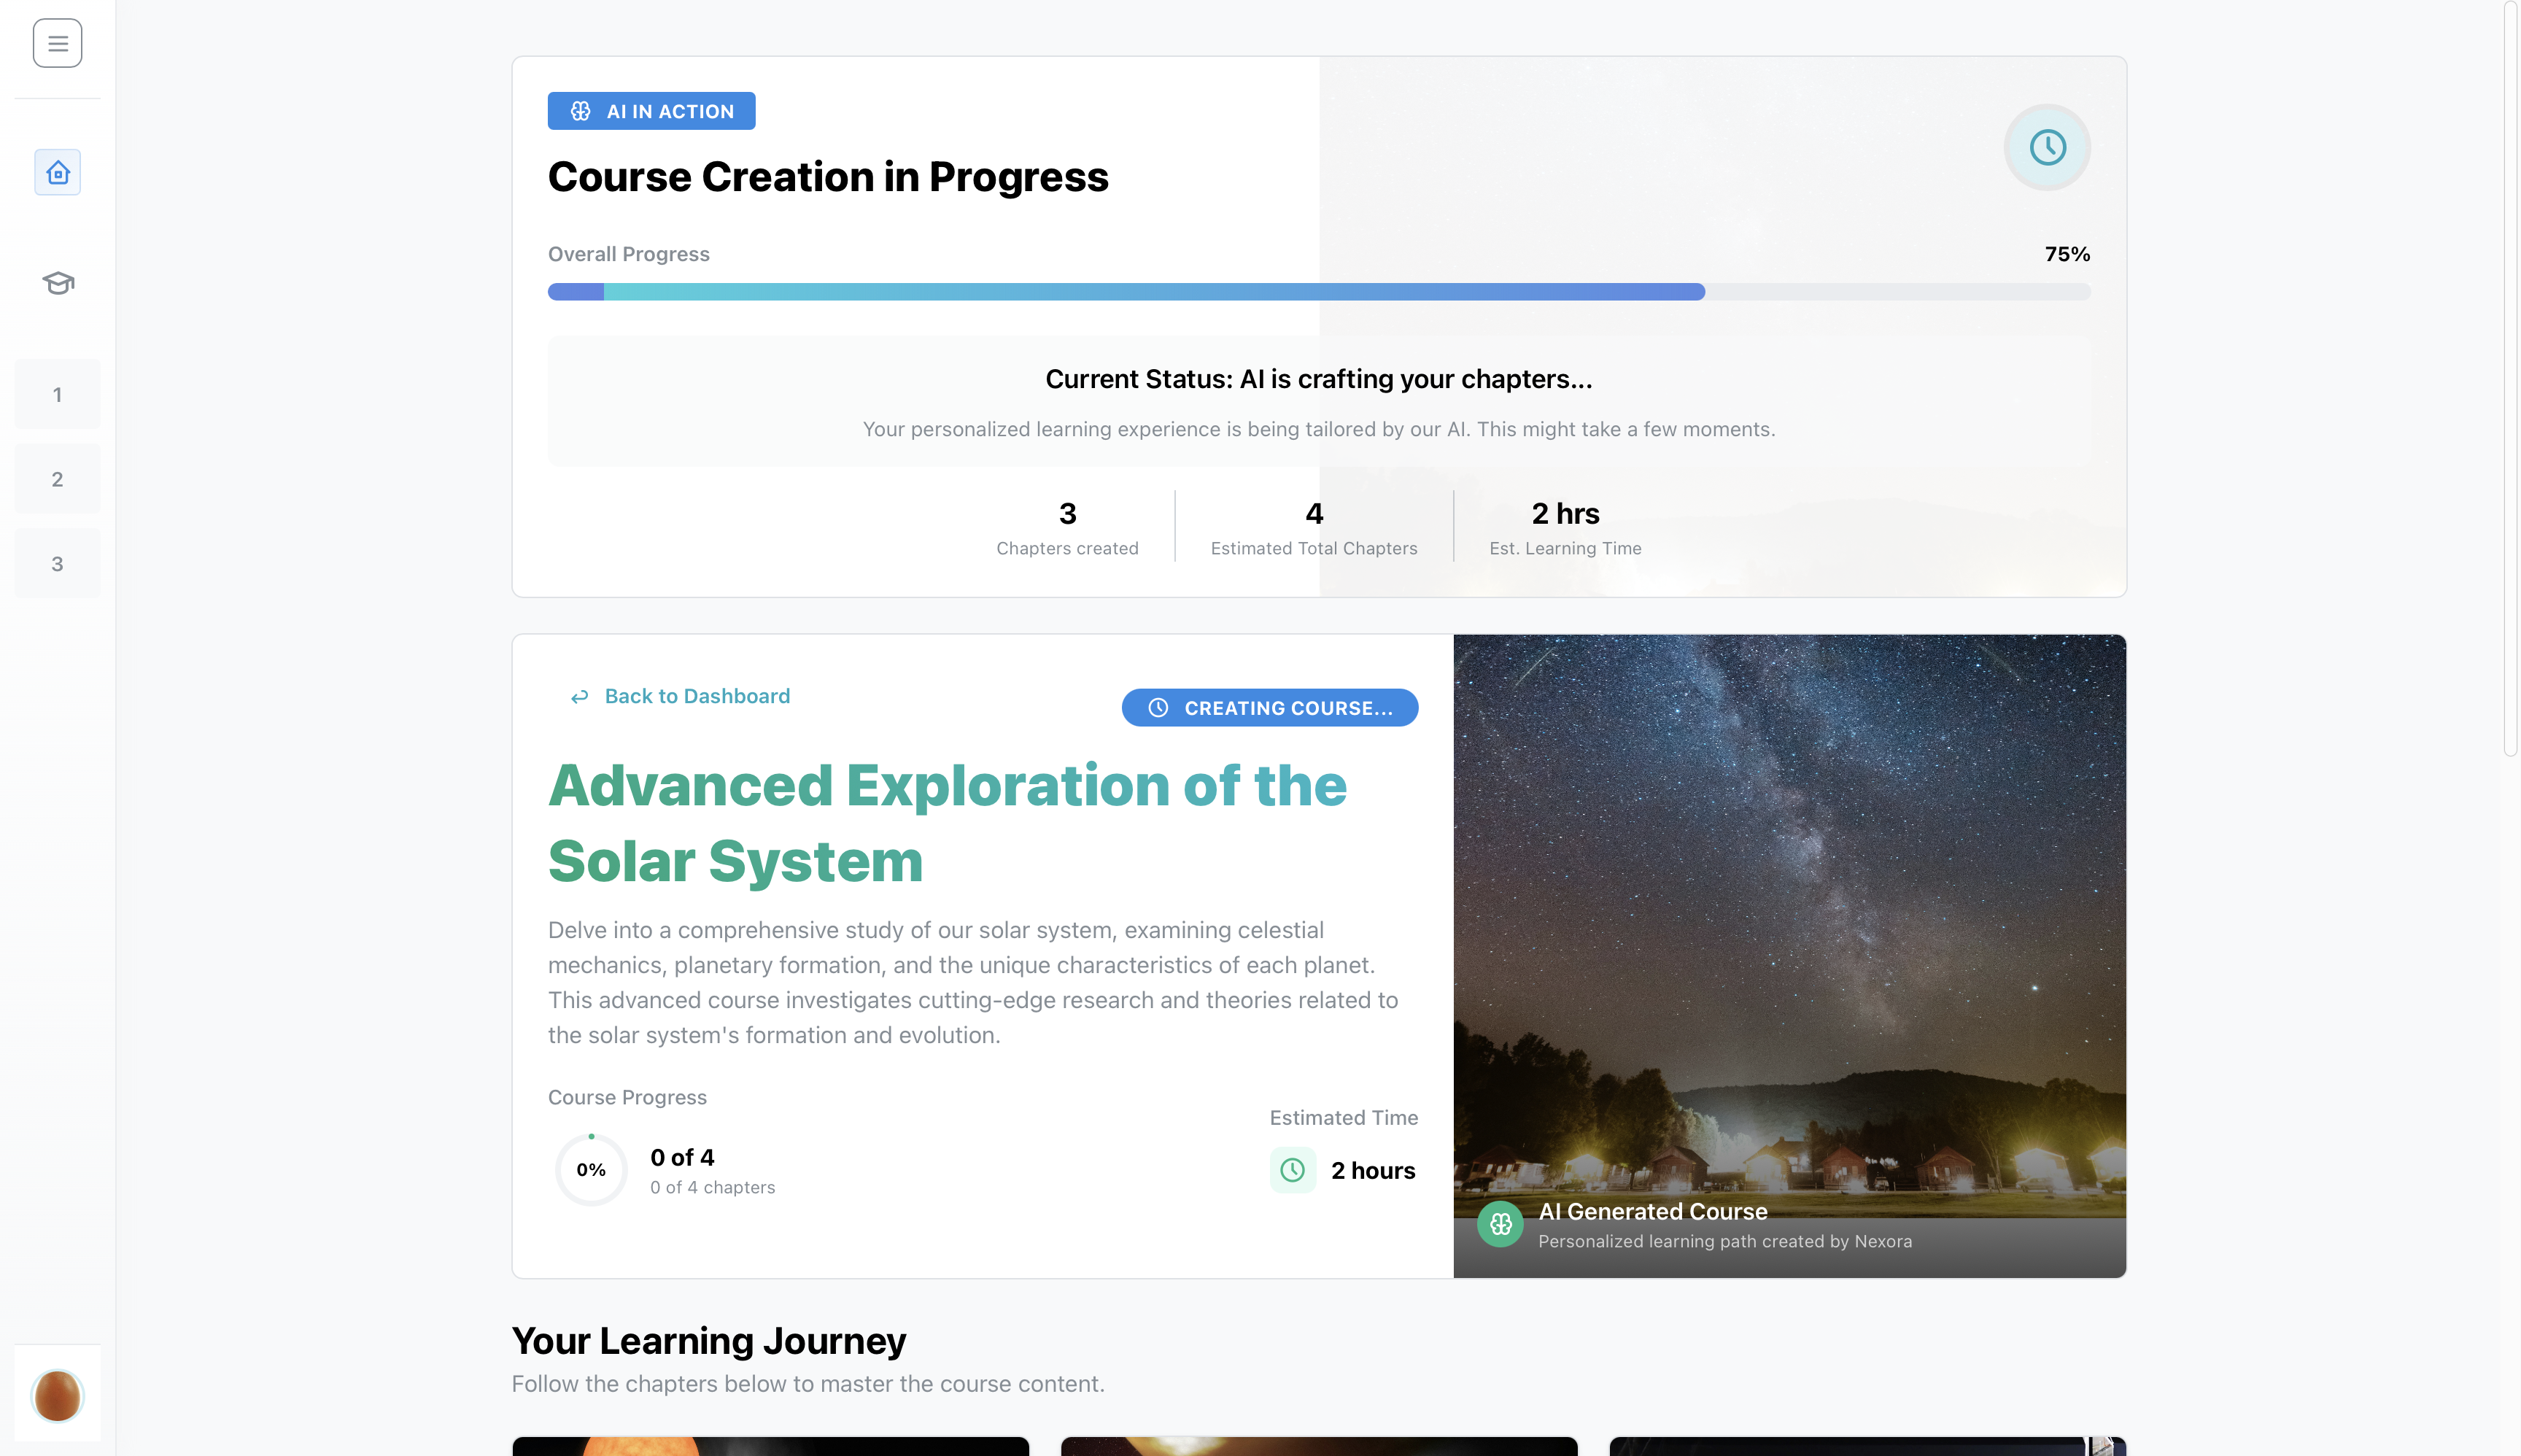2521x1456 pixels.
Task: Click the 0% circular course progress ring
Action: 591,1169
